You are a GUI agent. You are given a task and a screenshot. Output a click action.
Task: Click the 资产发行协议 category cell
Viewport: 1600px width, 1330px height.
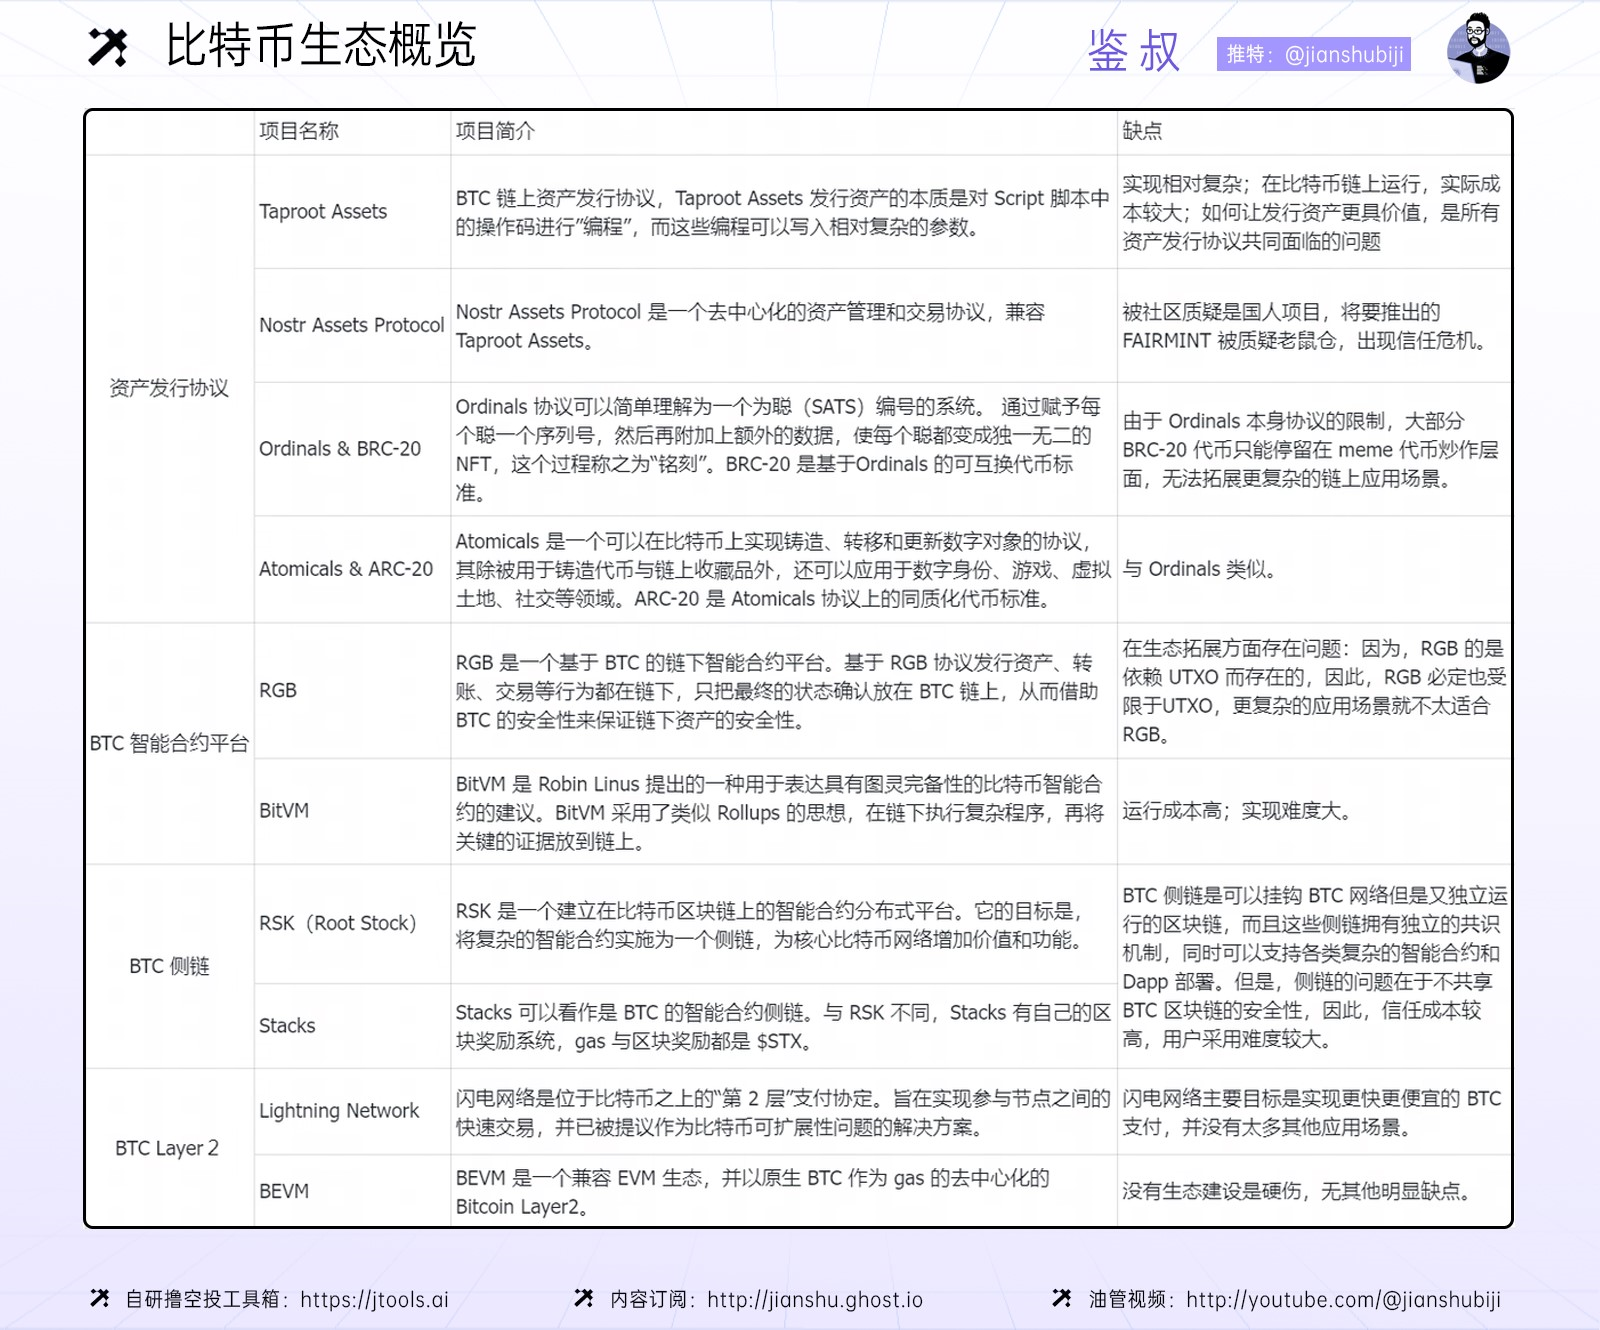tap(169, 388)
